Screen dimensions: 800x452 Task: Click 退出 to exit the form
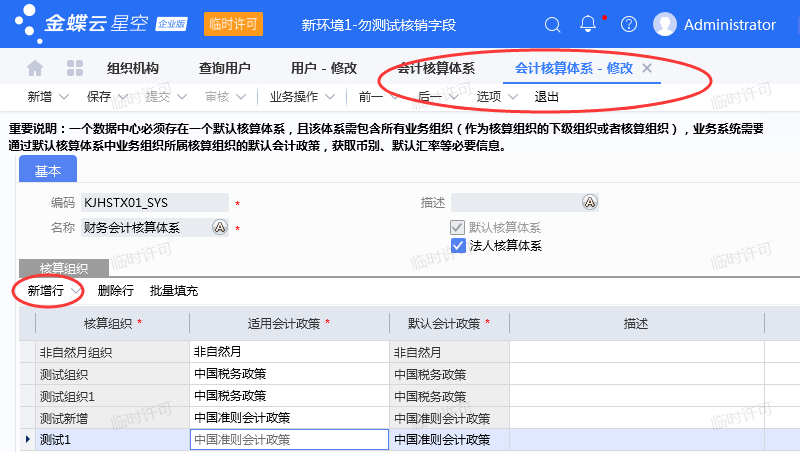pyautogui.click(x=546, y=96)
